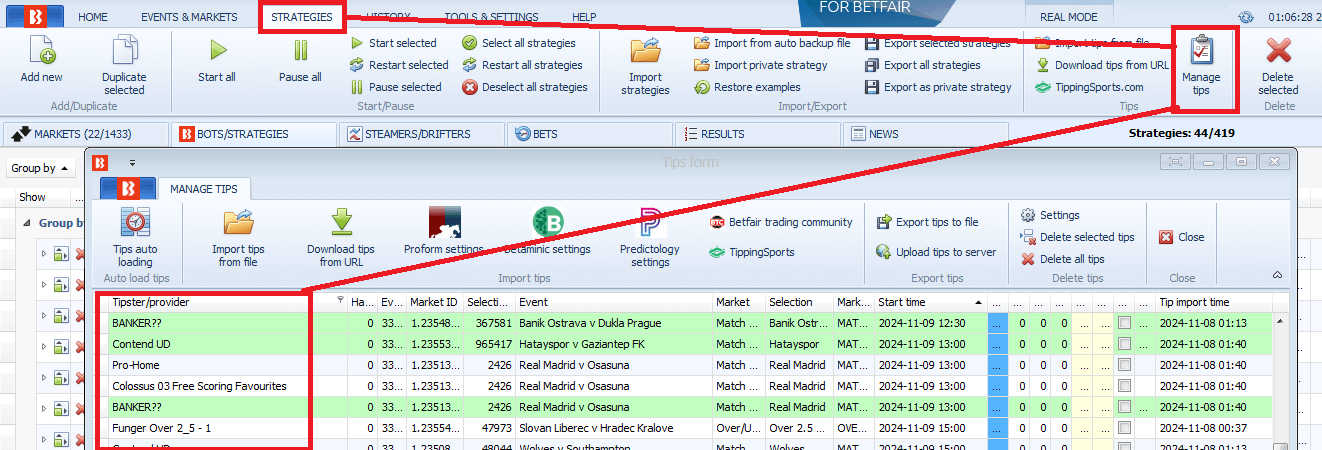Open the EVENTS & MARKETS ribbon tab
The image size is (1322, 450).
[189, 17]
